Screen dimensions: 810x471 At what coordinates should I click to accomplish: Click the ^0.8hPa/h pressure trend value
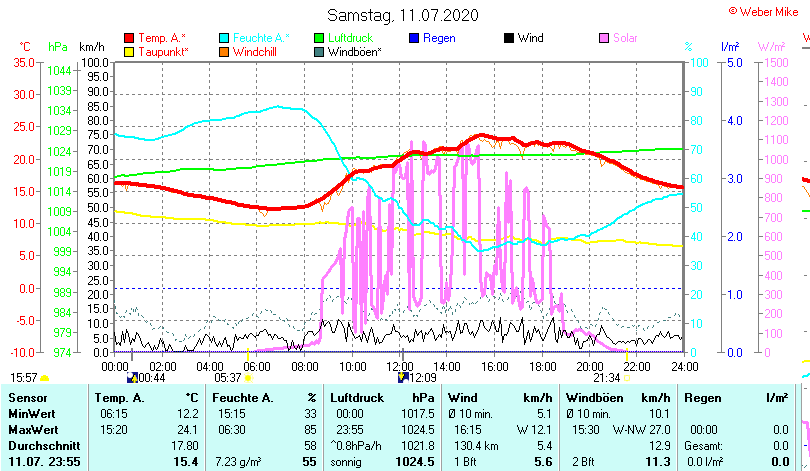coord(355,446)
